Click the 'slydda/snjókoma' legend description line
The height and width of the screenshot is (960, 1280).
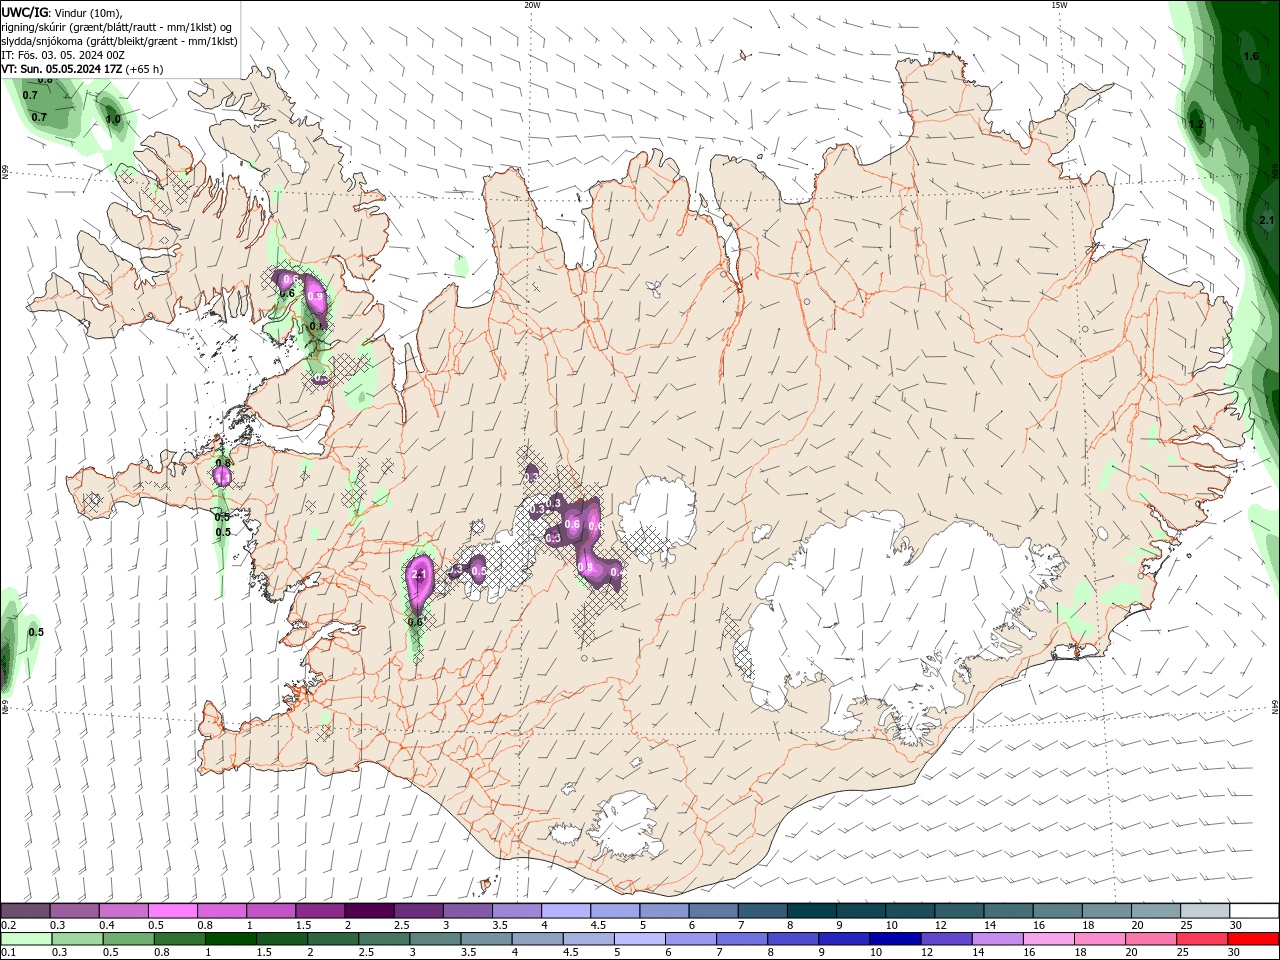120,41
